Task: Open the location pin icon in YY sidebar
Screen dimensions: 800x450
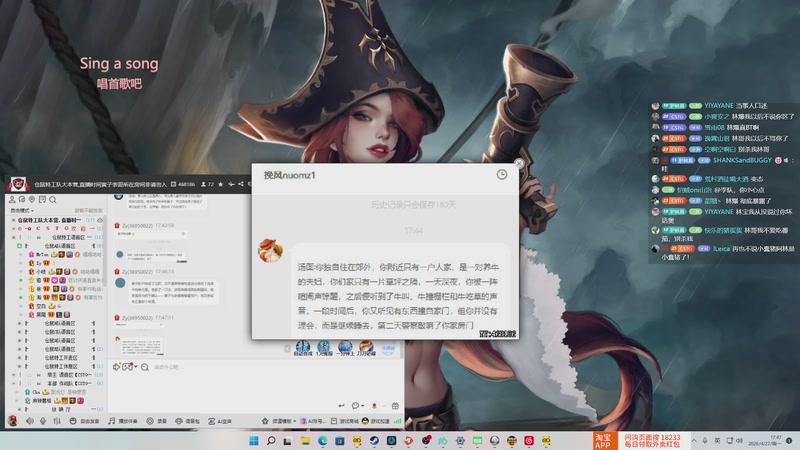Action: pyautogui.click(x=32, y=199)
